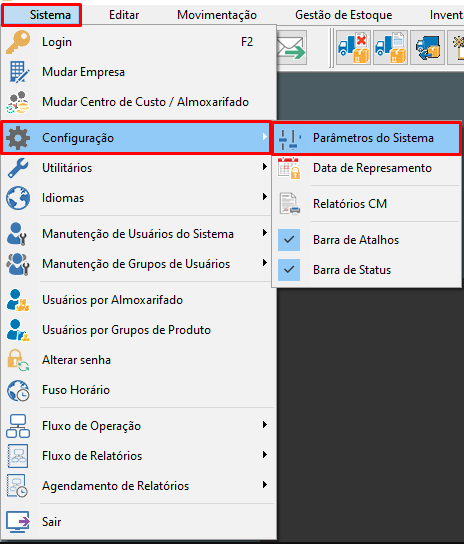Expand the Idiomas submenu arrow
Viewport: 464px width, 544px height.
click(265, 197)
